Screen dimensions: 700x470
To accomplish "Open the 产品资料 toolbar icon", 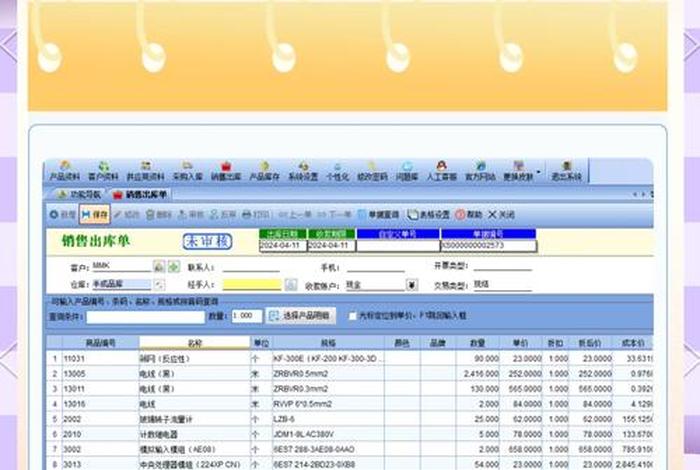I will tap(65, 170).
